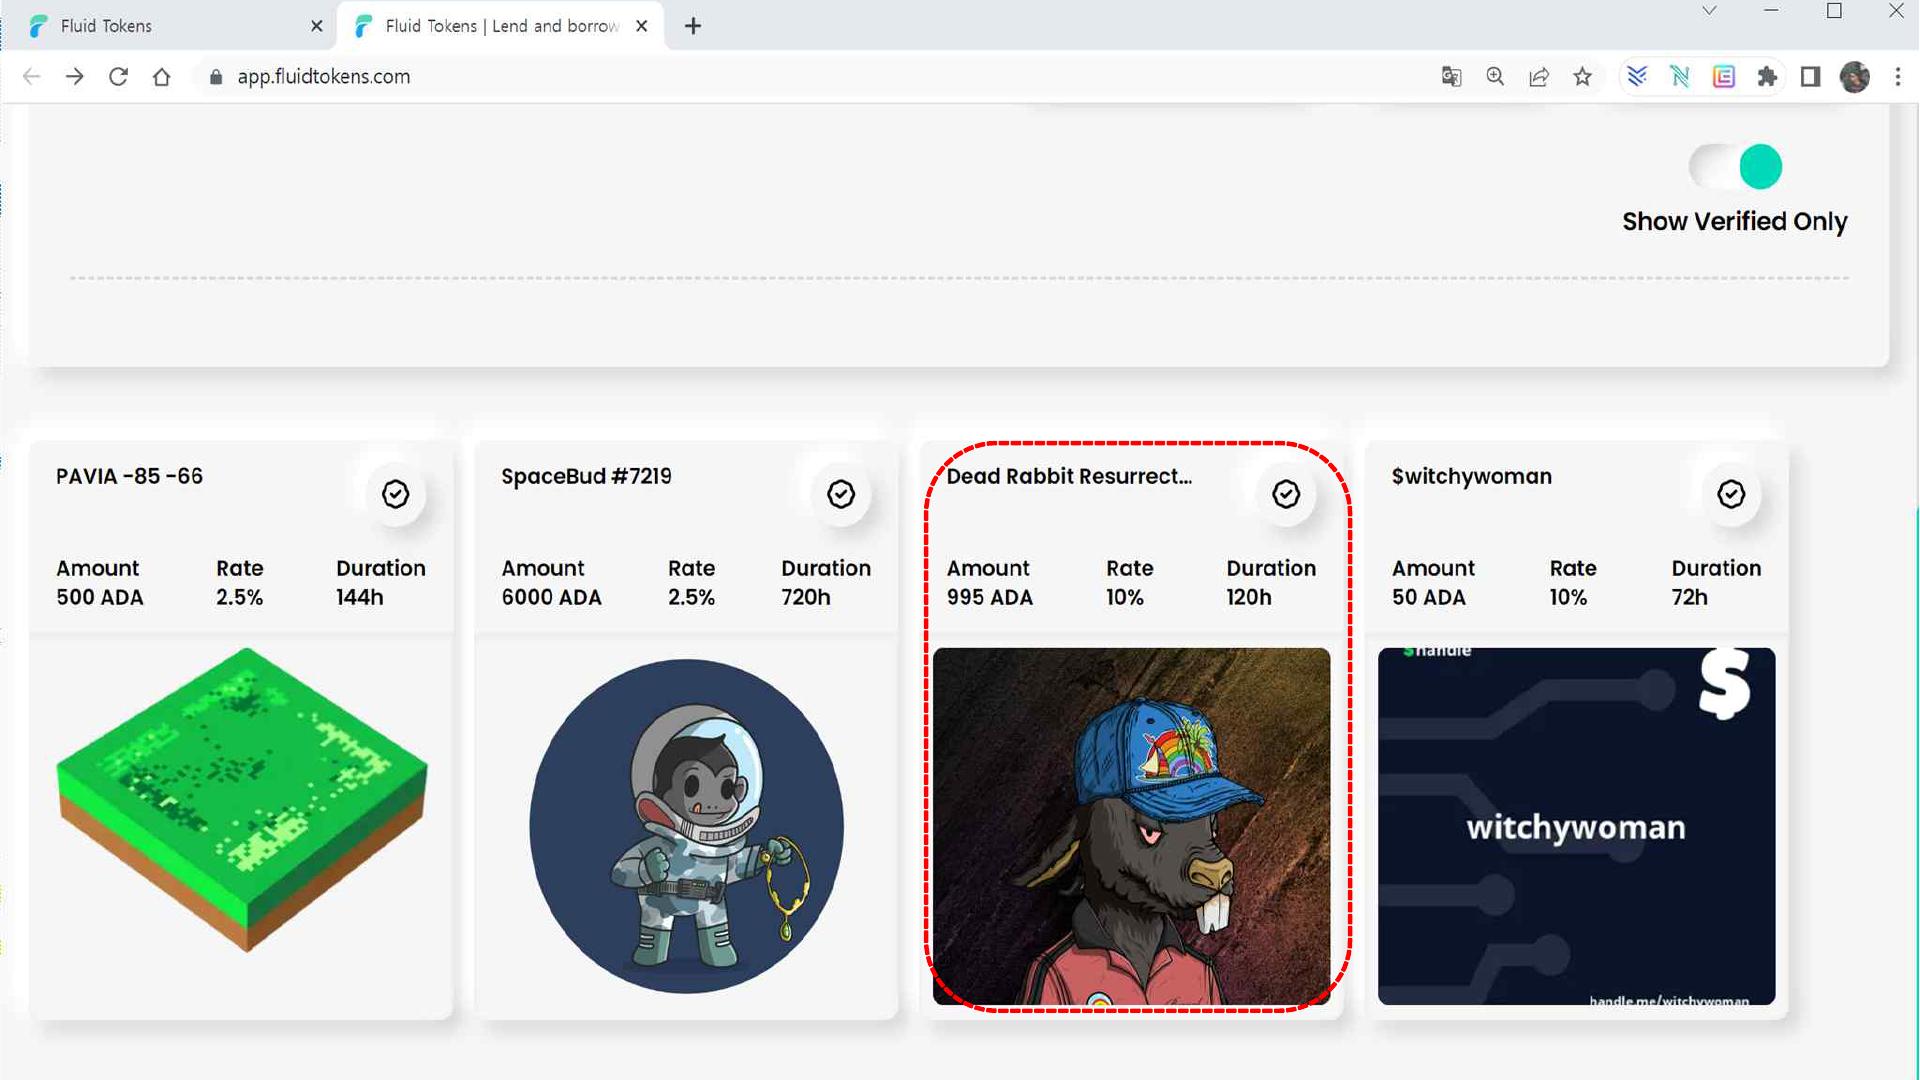Click the 2.5% rate on PAVIA card

tap(240, 597)
